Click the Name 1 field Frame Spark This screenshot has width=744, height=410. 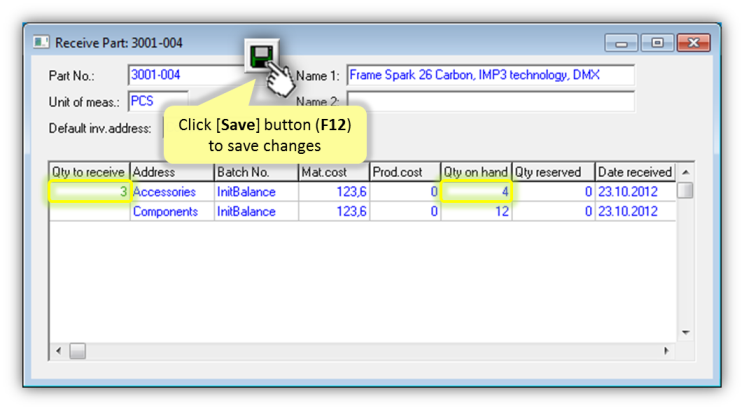coord(490,75)
